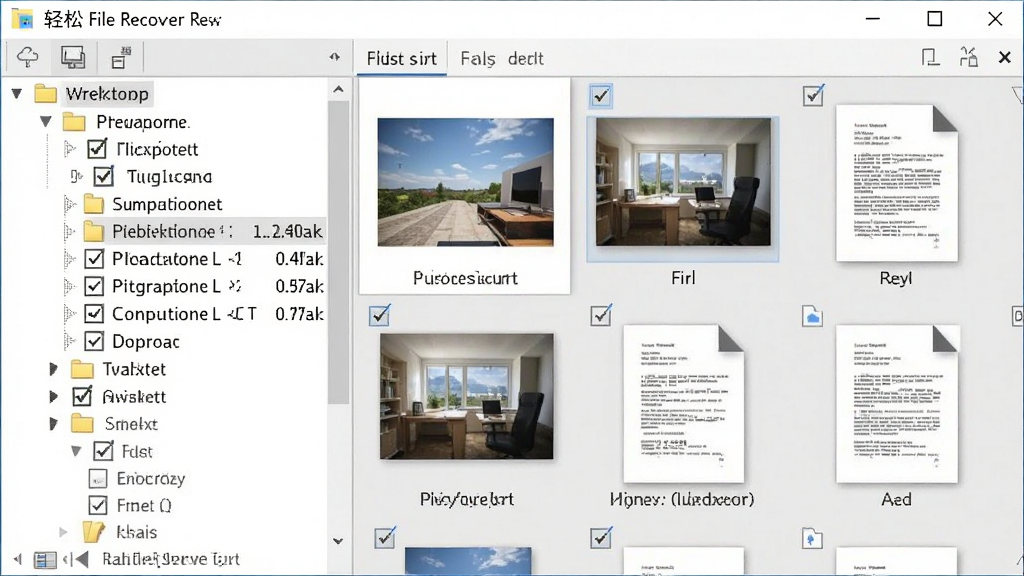Viewport: 1024px width, 576px height.
Task: Collapse the Preuaporne folder
Action: (46, 121)
